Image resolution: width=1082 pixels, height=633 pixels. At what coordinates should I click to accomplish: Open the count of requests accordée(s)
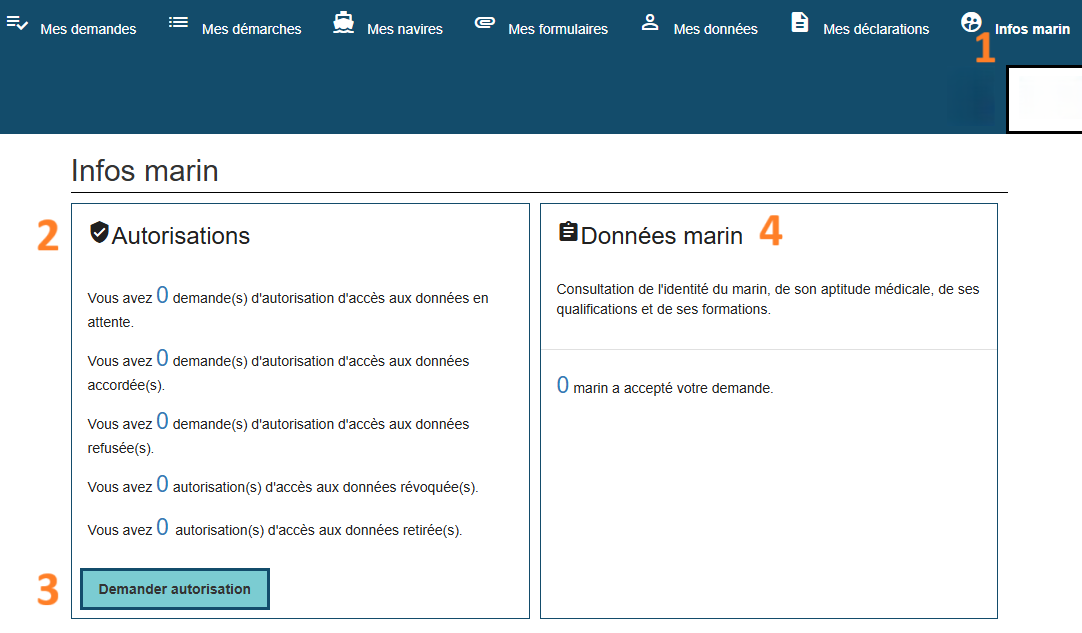[x=162, y=358]
